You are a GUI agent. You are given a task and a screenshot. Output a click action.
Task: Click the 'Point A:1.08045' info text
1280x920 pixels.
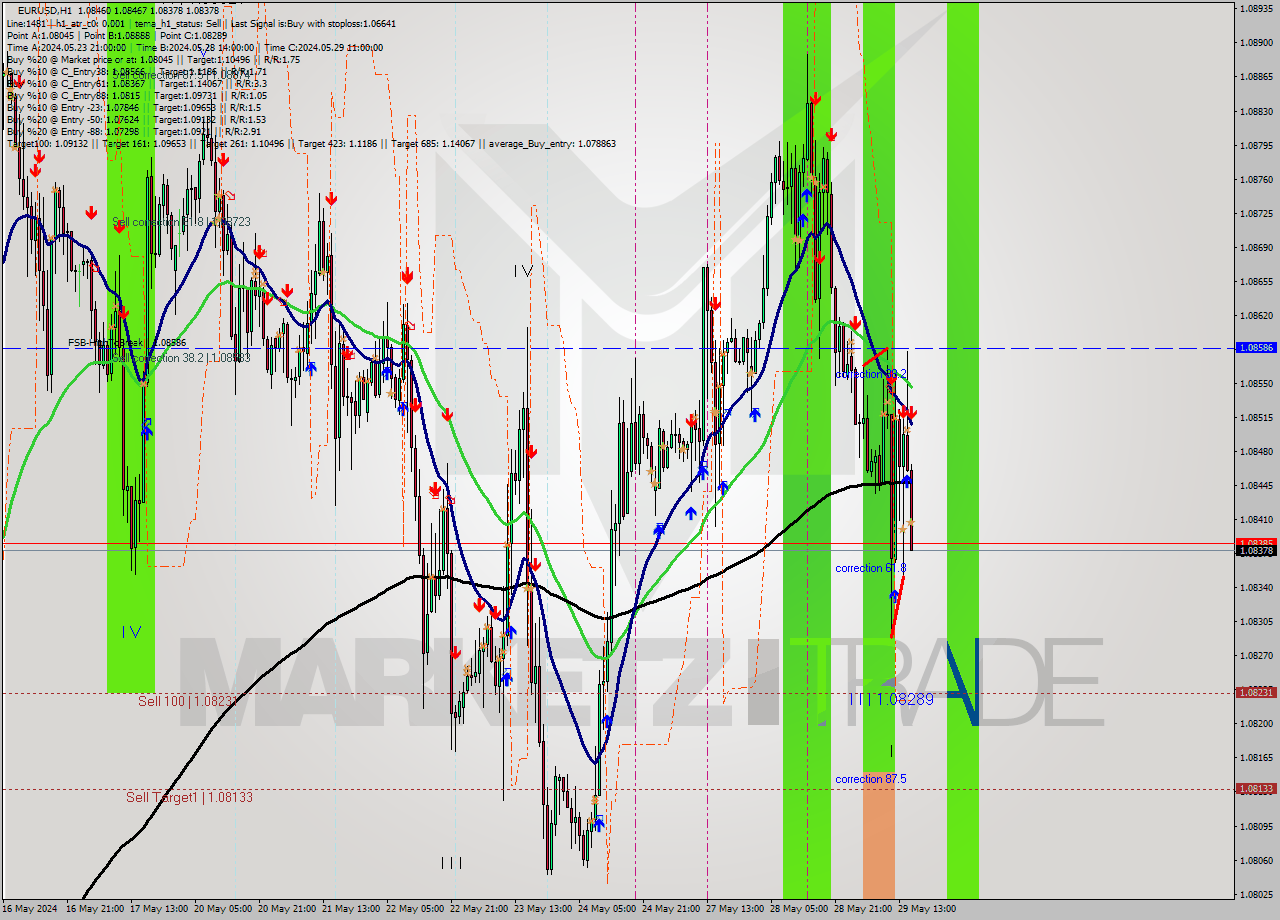pos(41,35)
